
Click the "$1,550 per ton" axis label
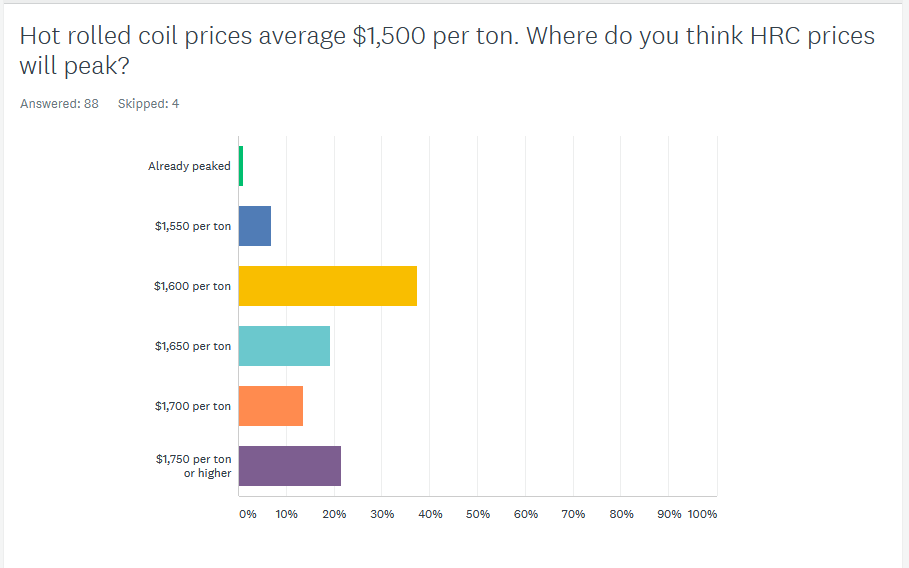point(193,226)
